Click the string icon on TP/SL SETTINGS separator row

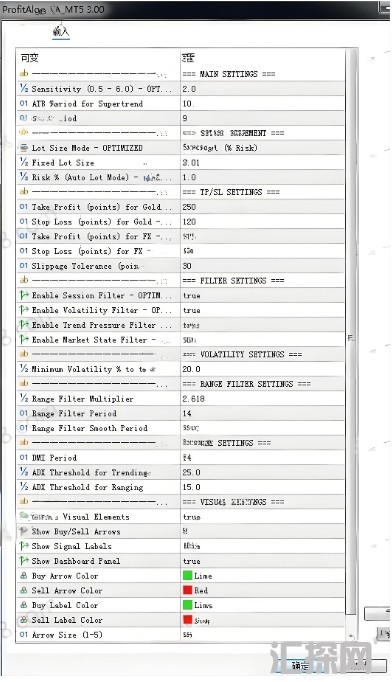click(x=24, y=192)
